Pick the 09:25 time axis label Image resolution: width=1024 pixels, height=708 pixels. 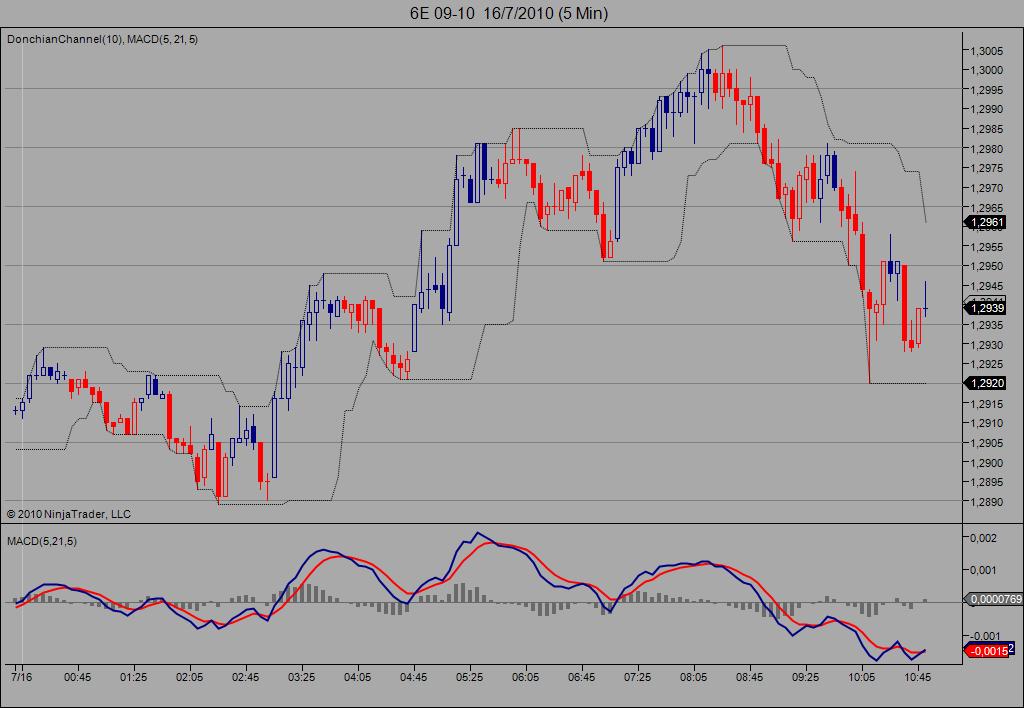tap(805, 677)
